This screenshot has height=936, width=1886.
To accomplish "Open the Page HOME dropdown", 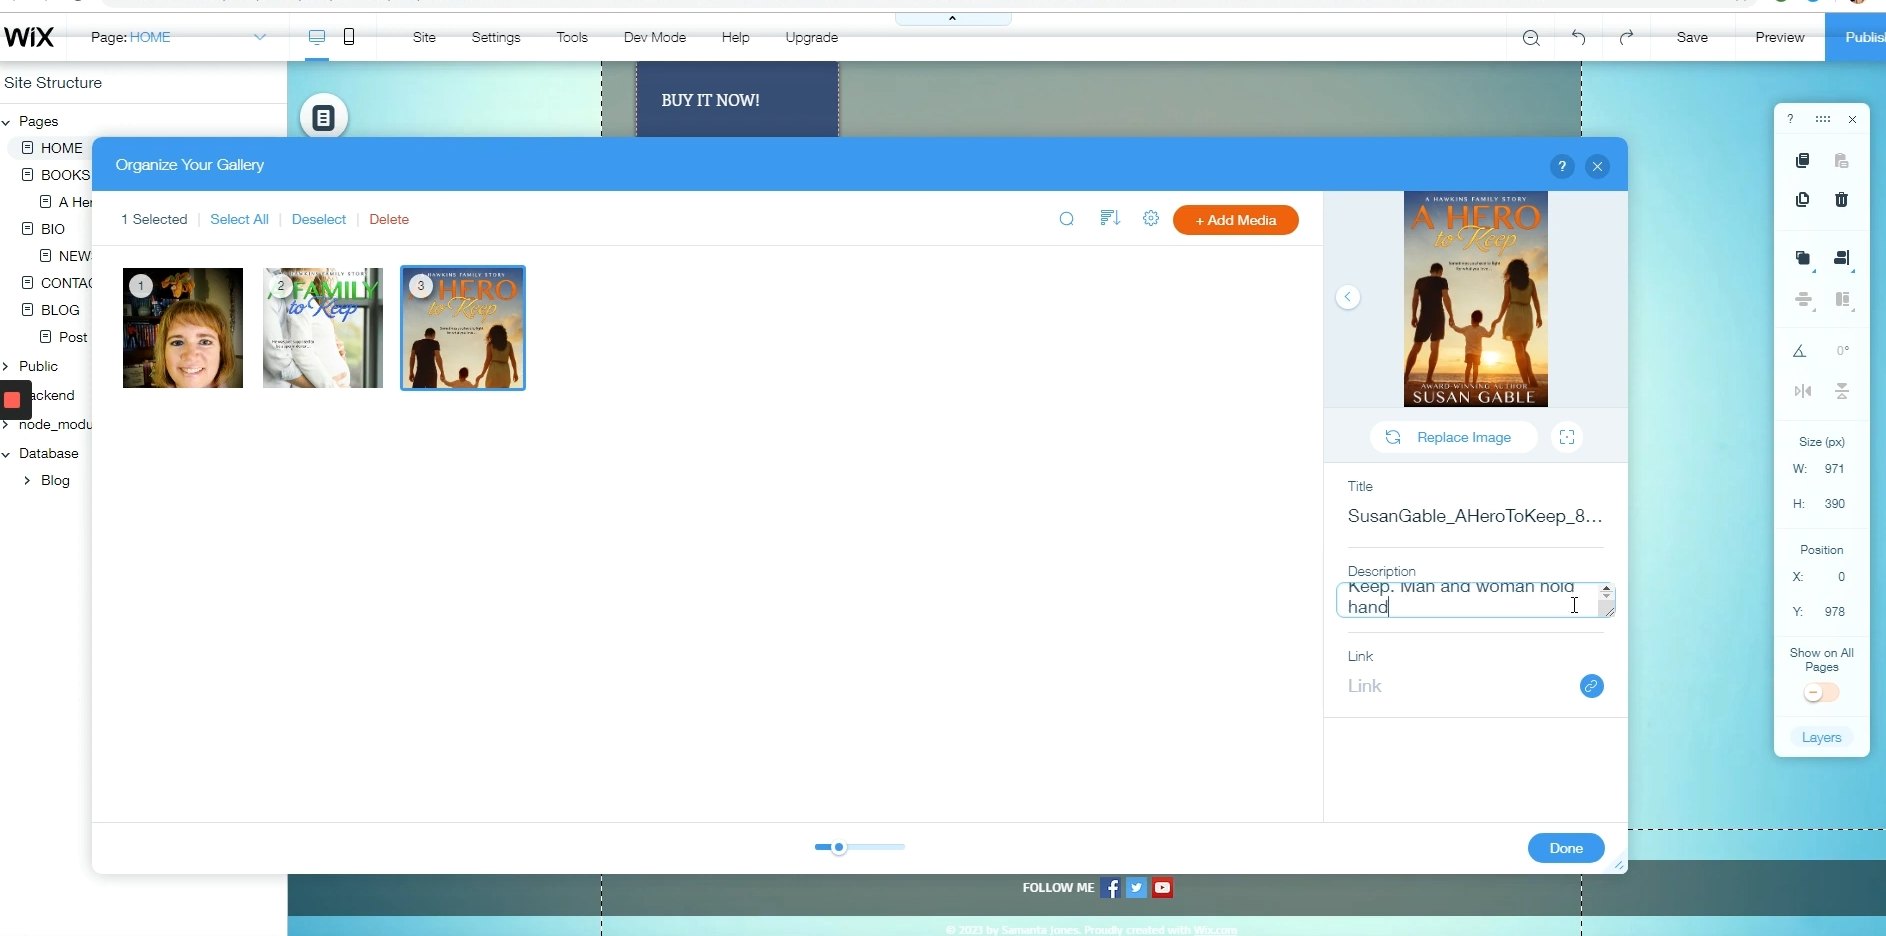I will click(x=179, y=37).
